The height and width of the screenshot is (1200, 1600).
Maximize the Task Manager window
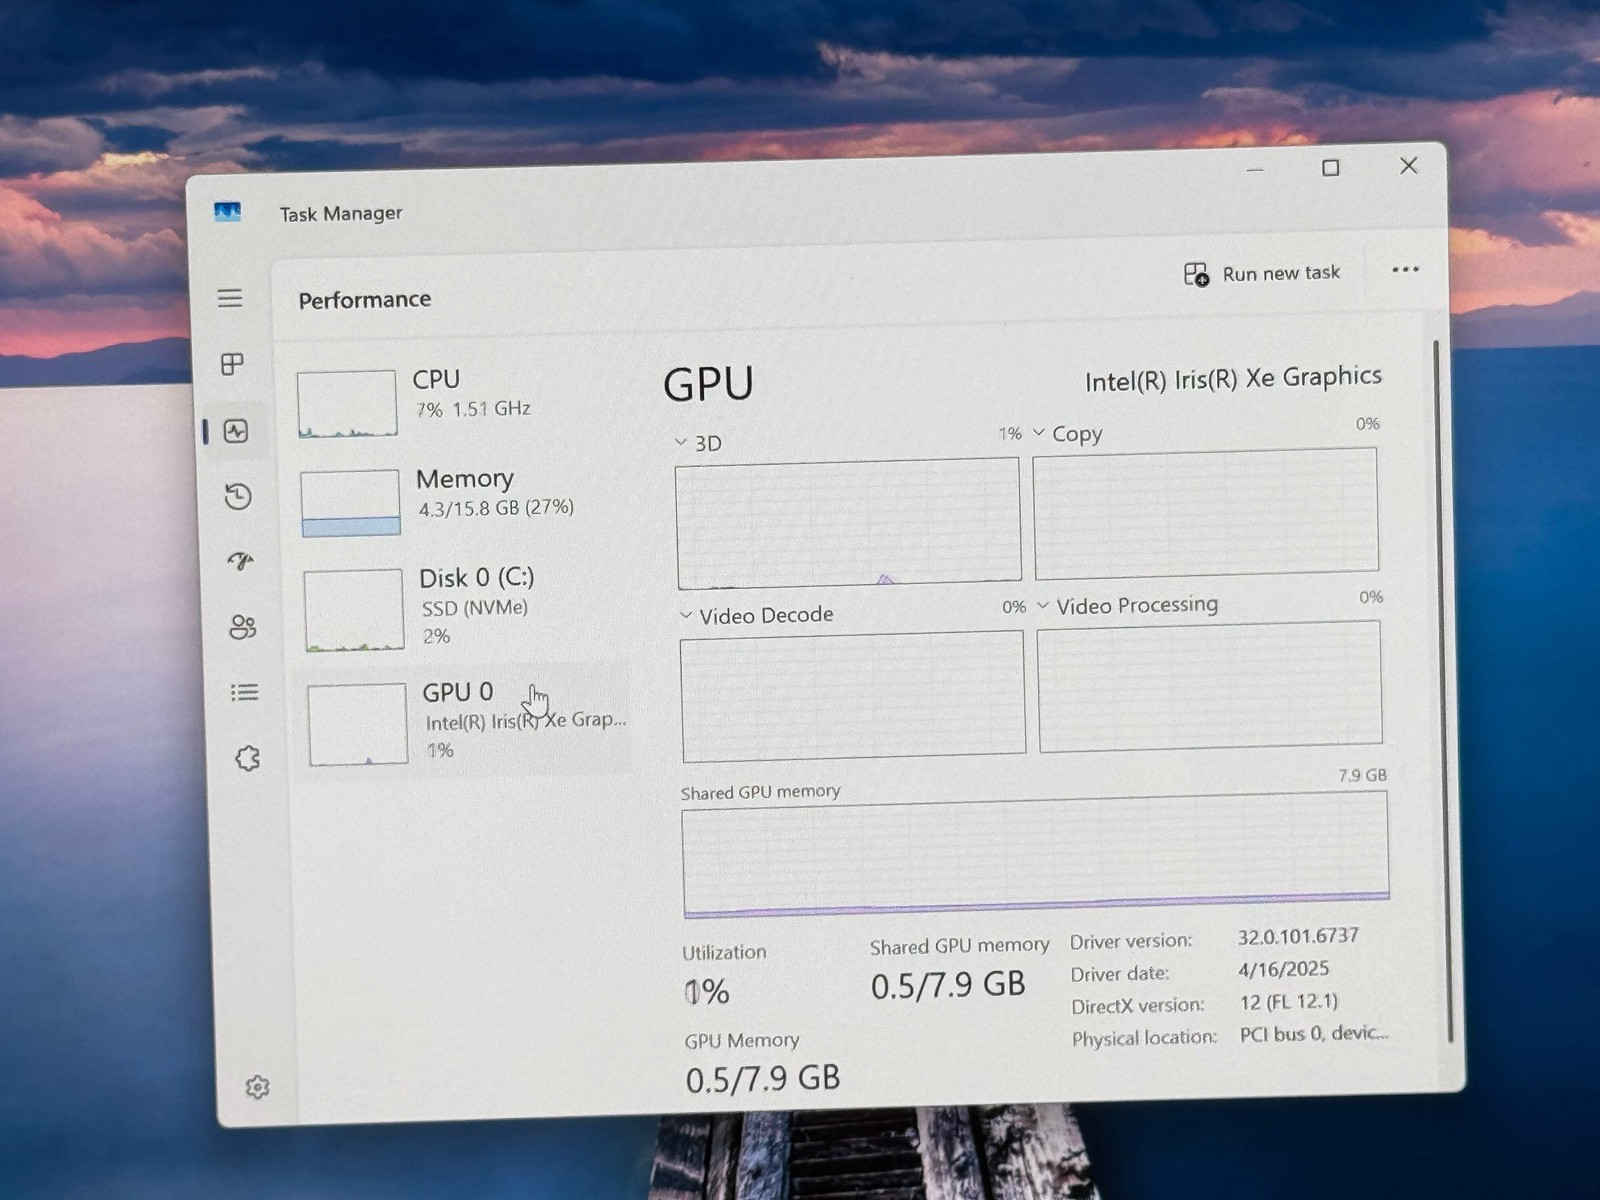(x=1330, y=168)
